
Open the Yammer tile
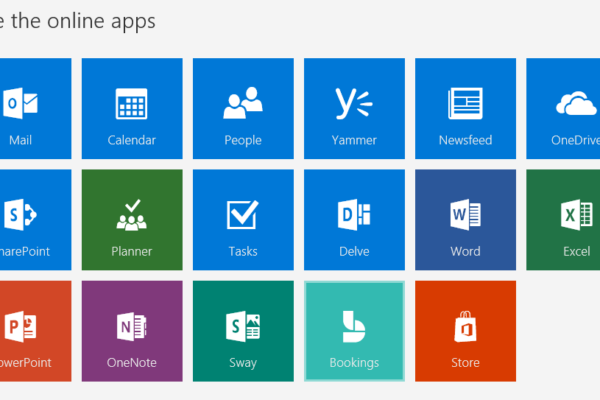(354, 108)
